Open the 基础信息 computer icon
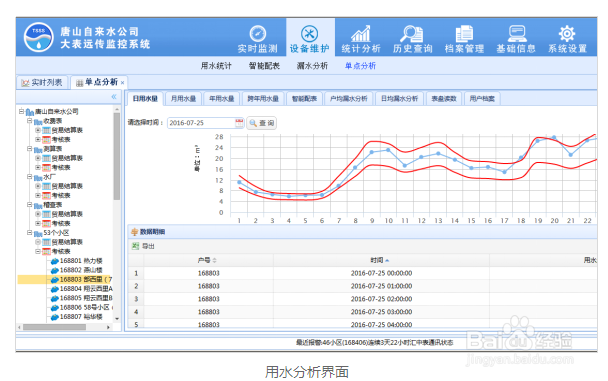608x381 pixels. (x=516, y=34)
